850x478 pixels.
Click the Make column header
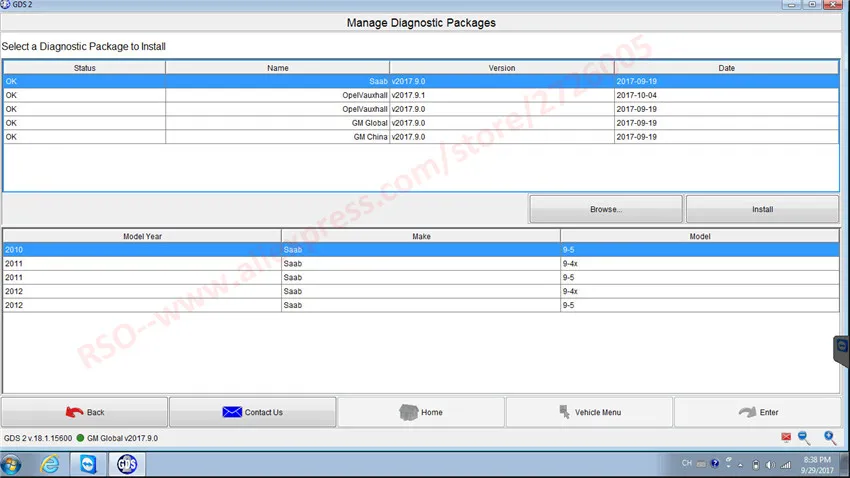[421, 236]
